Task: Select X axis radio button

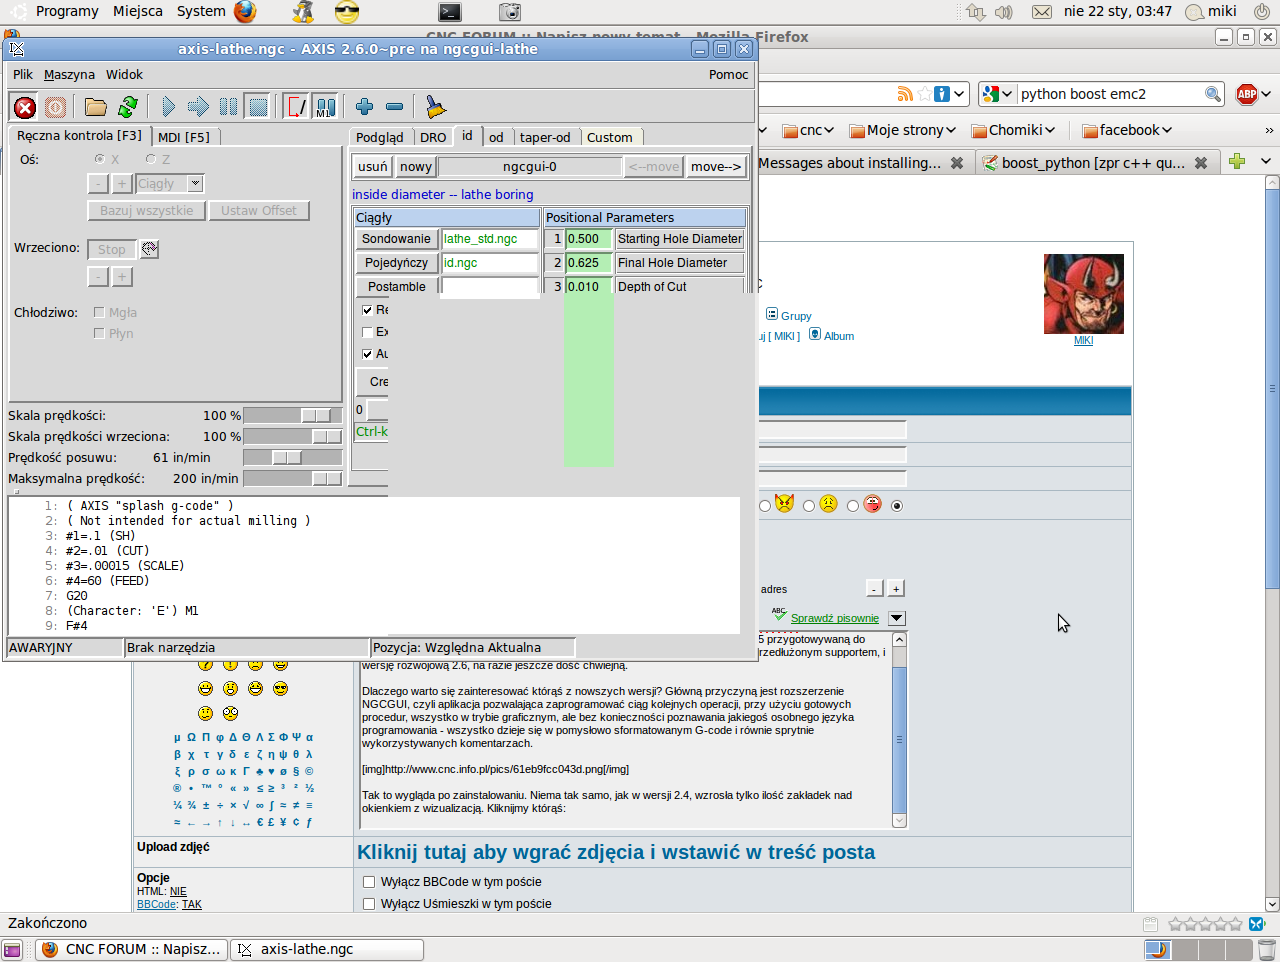Action: (x=100, y=159)
